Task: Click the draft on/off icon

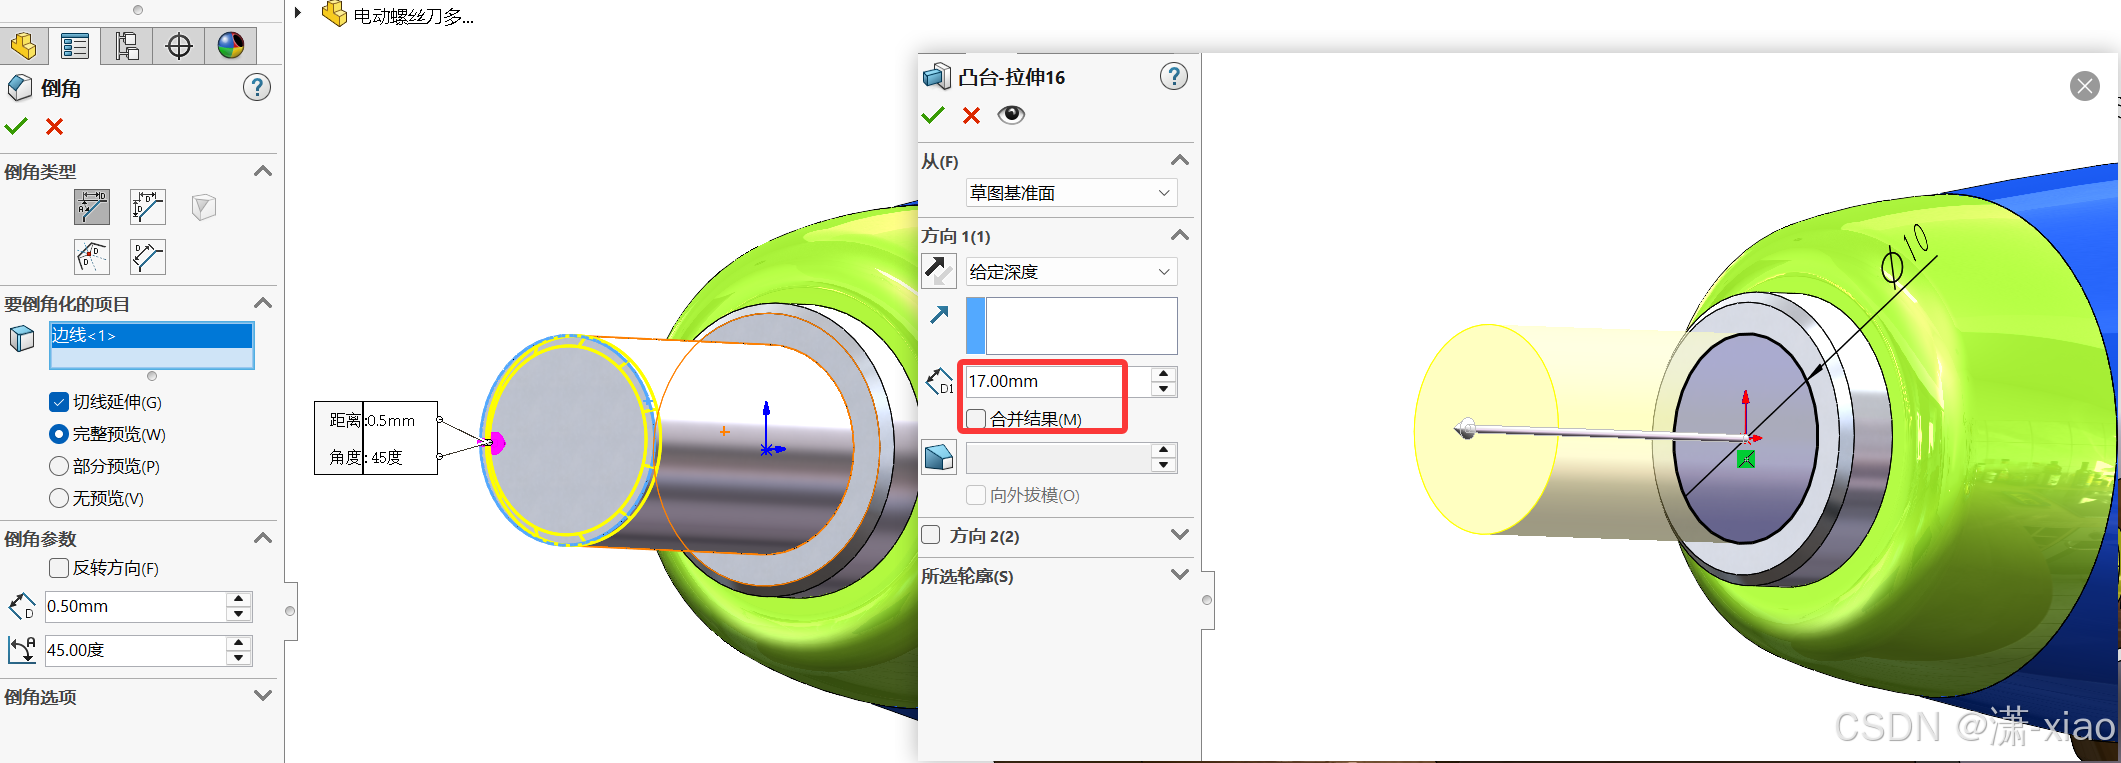Action: [x=938, y=458]
